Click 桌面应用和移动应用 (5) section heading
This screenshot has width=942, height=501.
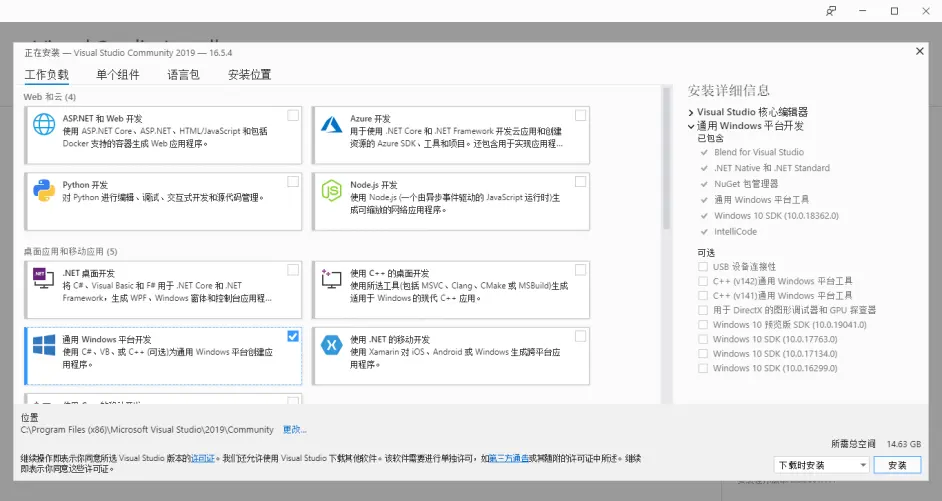[x=70, y=251]
